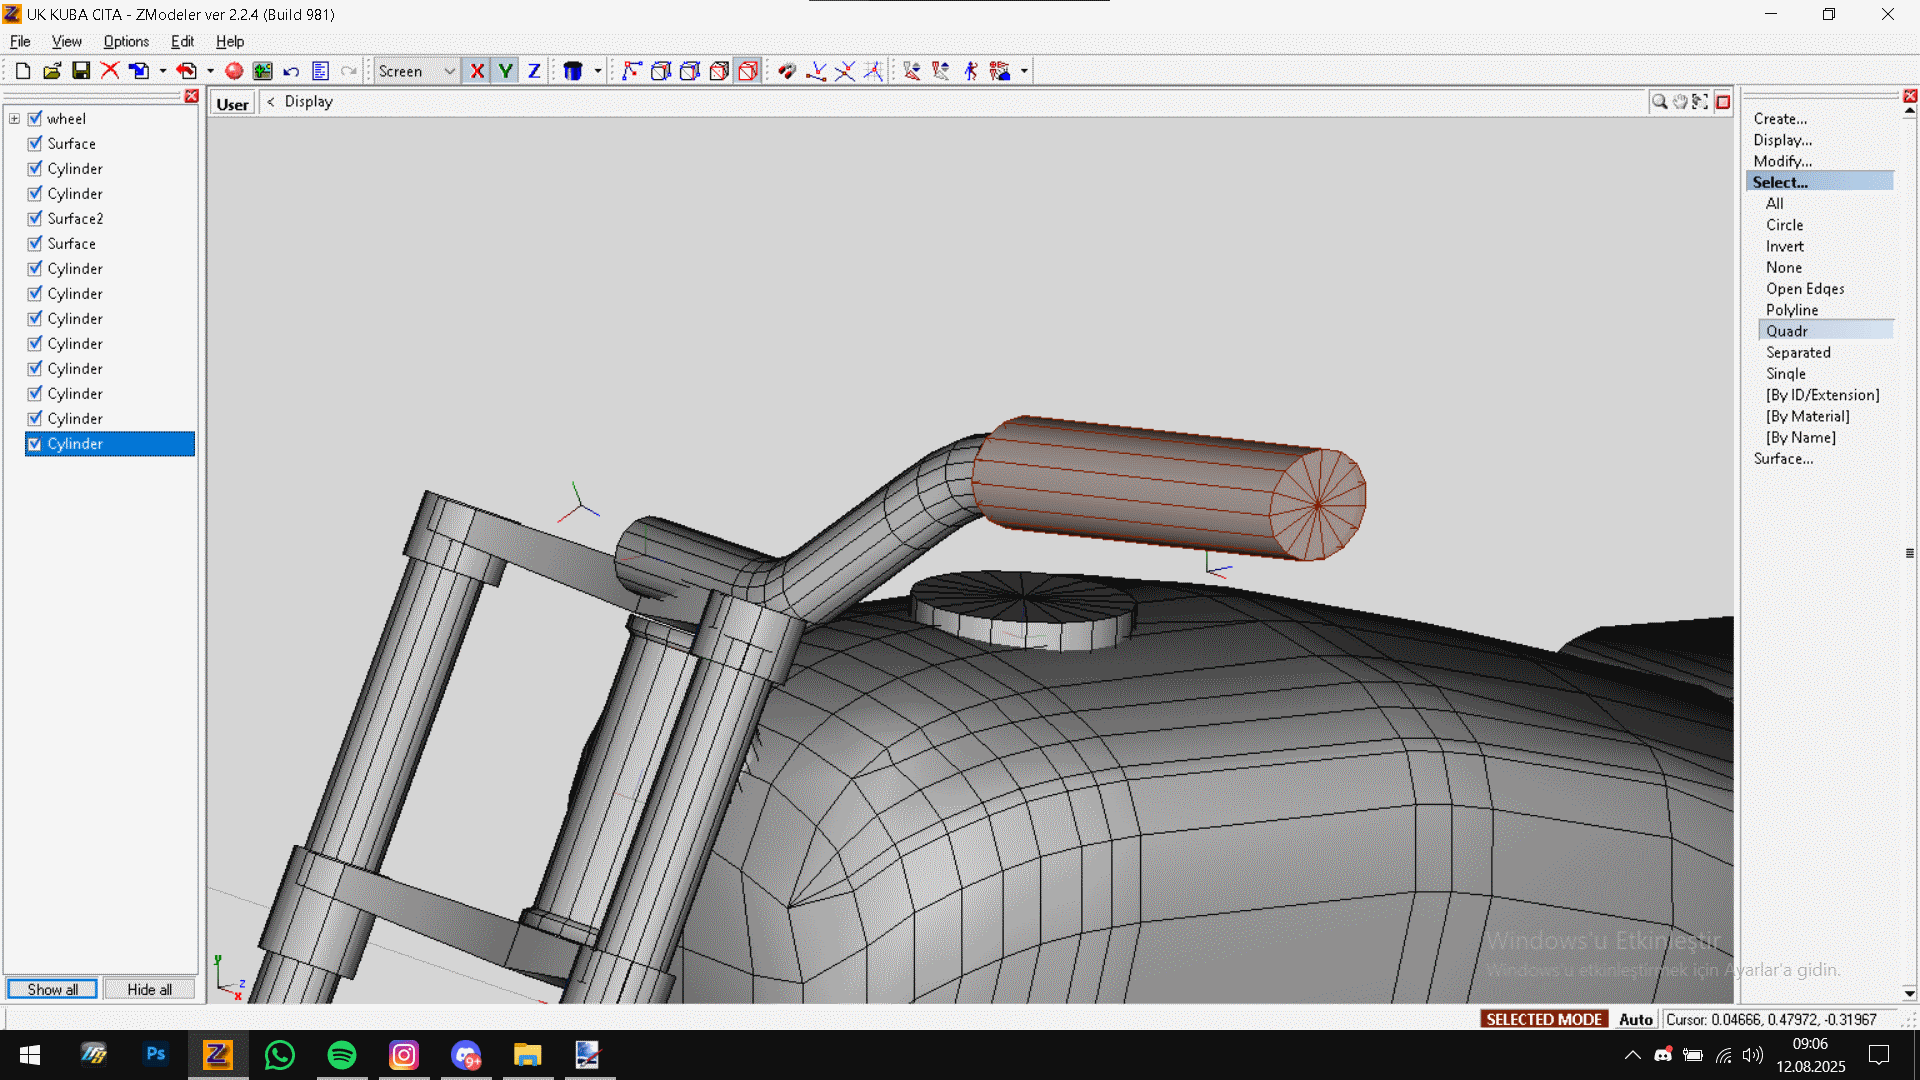The image size is (1920, 1080).
Task: Toggle the selected Cylinder's checkbox
Action: tap(35, 444)
